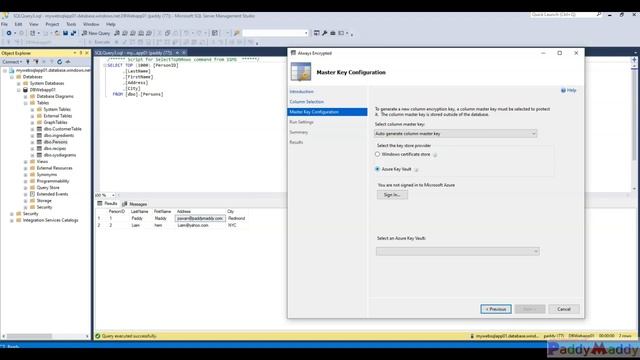The height and width of the screenshot is (360, 640).
Task: Click the Database Diagrams folder icon
Action: coord(32,96)
